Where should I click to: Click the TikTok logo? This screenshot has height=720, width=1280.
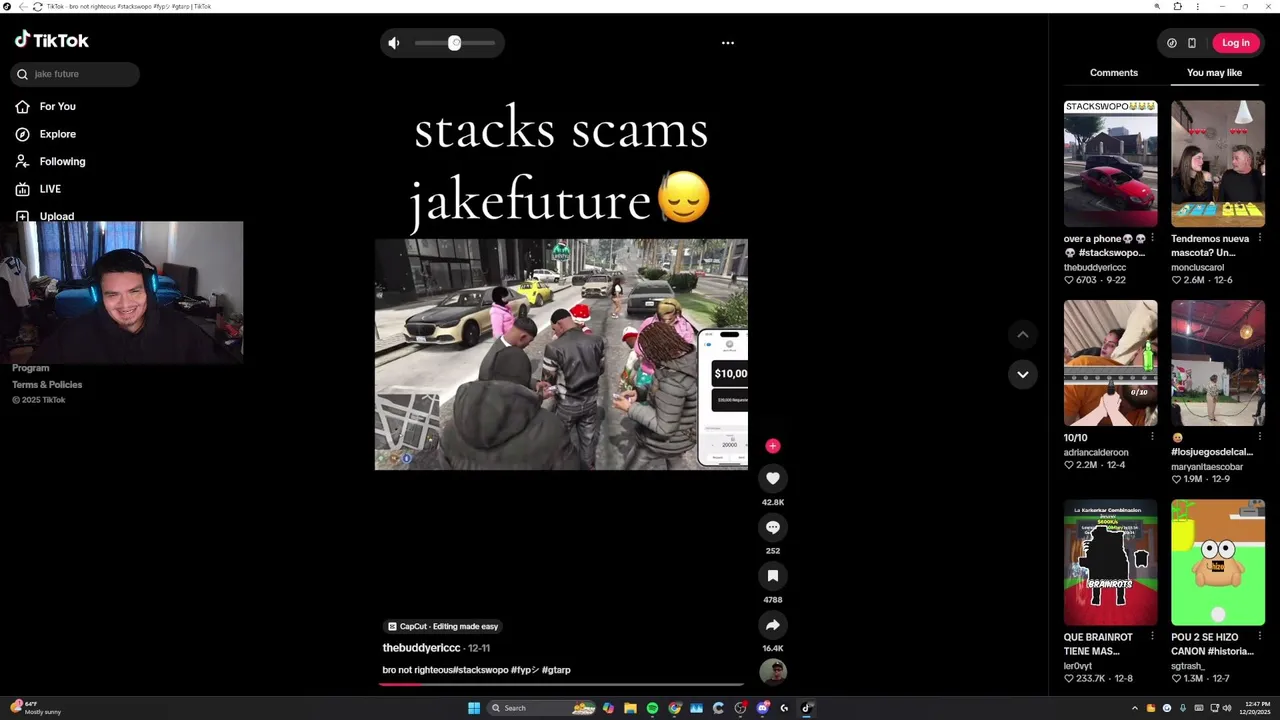(x=52, y=40)
